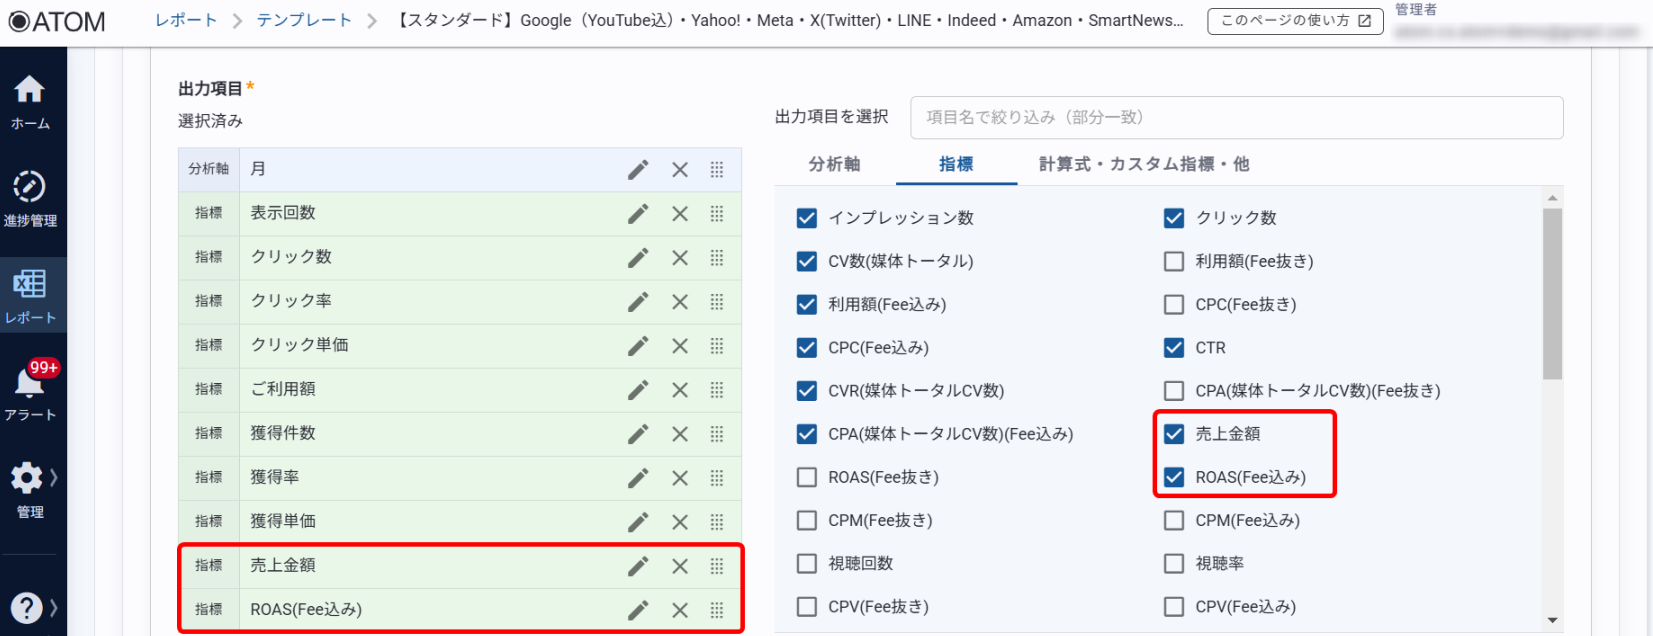
Task: Expand the 管理 settings menu in sidebar
Action: 32,489
